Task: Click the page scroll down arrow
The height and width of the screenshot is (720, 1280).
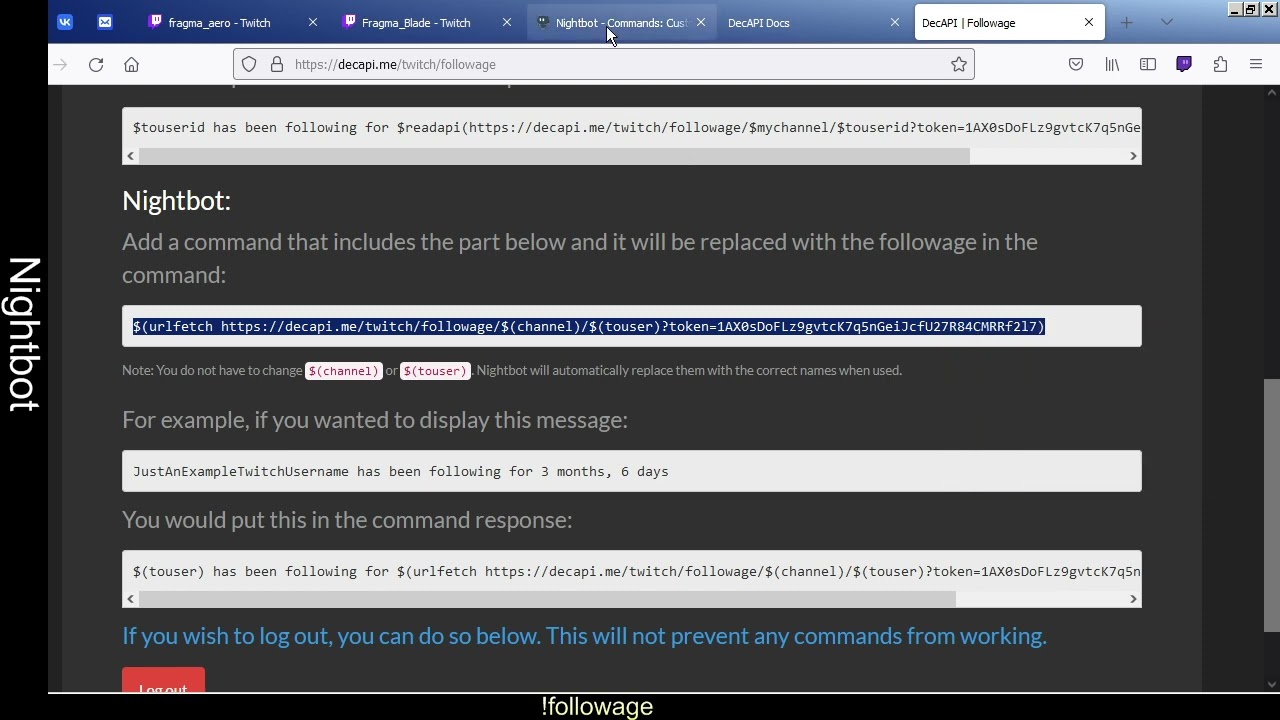Action: [1272, 685]
